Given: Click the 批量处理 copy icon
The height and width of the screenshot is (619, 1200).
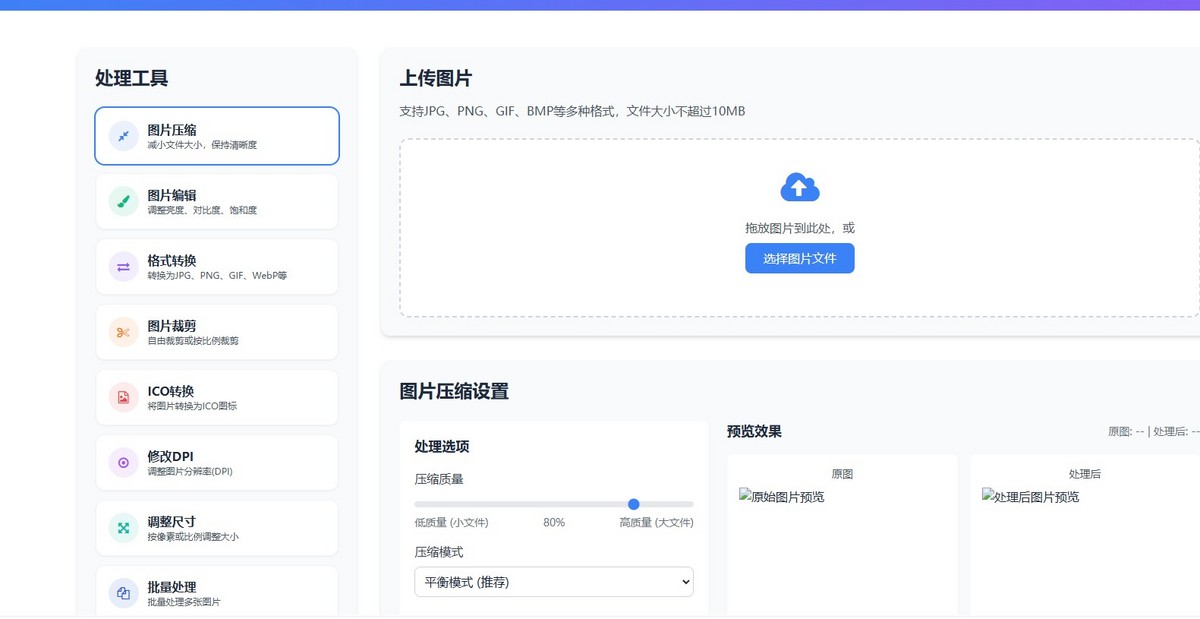Looking at the screenshot, I should click(x=123, y=593).
